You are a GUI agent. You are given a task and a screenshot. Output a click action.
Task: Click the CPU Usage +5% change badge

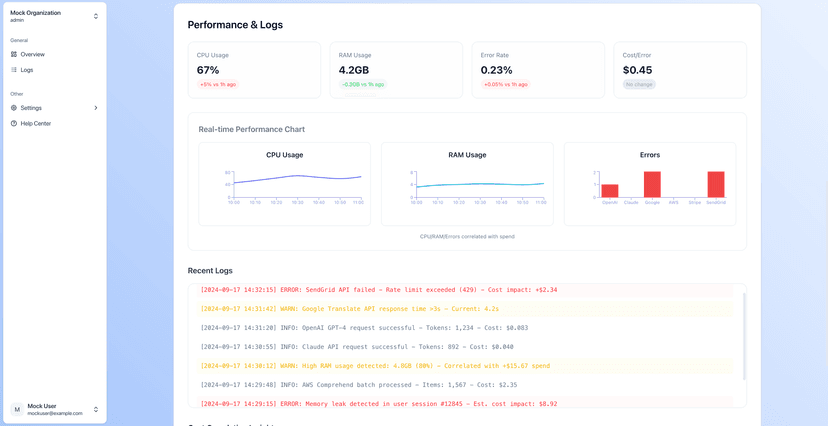pyautogui.click(x=218, y=85)
